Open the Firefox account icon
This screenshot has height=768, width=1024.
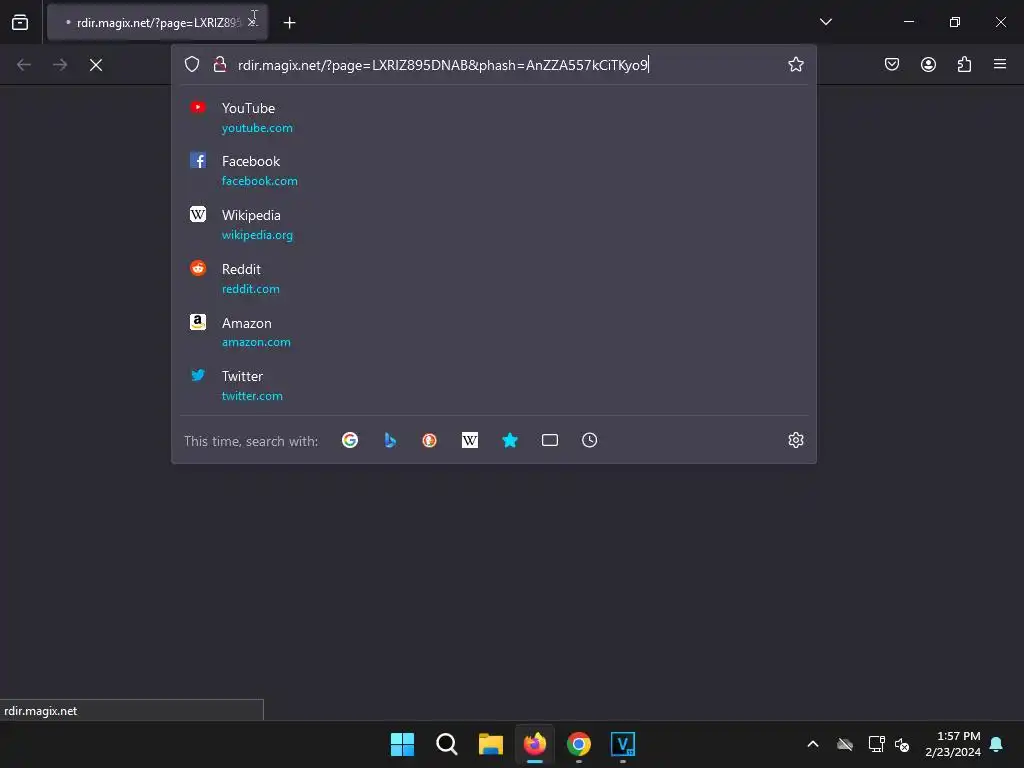[x=928, y=64]
